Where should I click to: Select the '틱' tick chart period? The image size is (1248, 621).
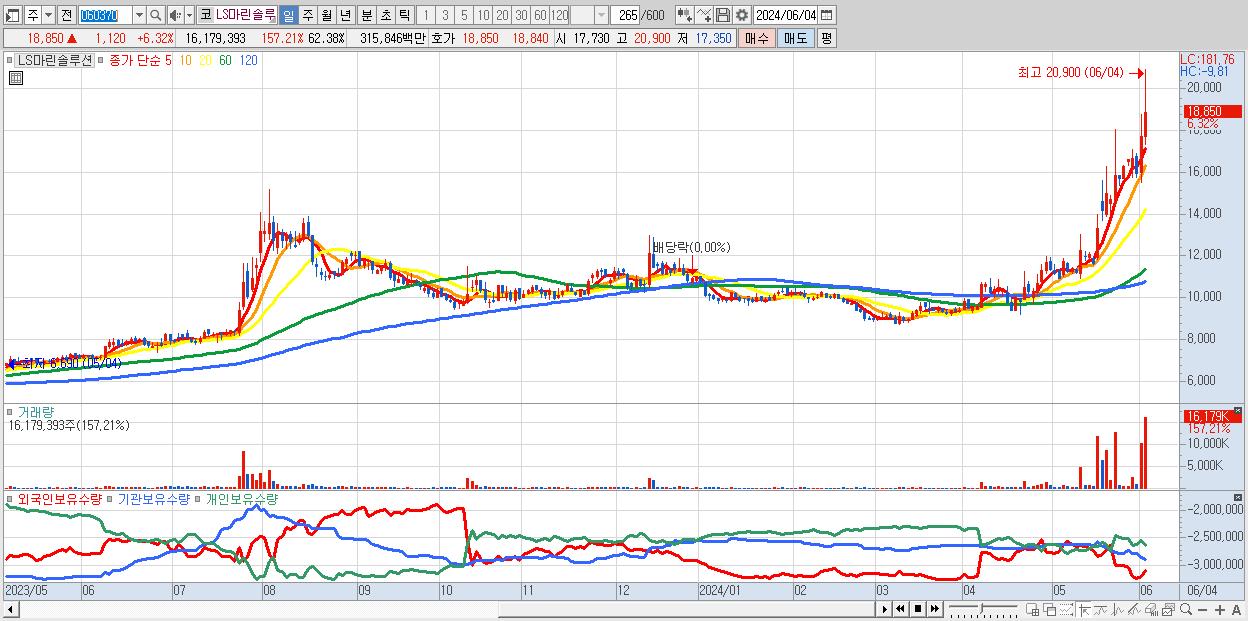[404, 15]
